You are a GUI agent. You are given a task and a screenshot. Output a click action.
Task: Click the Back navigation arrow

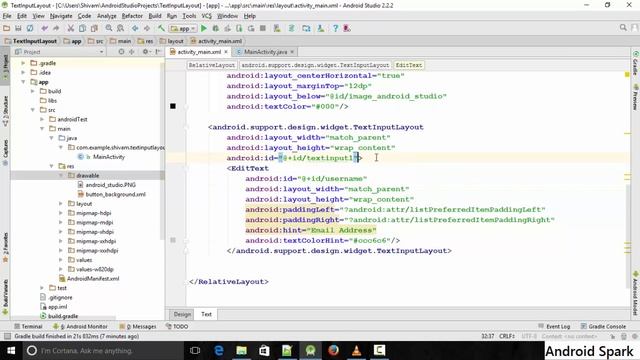click(x=135, y=28)
